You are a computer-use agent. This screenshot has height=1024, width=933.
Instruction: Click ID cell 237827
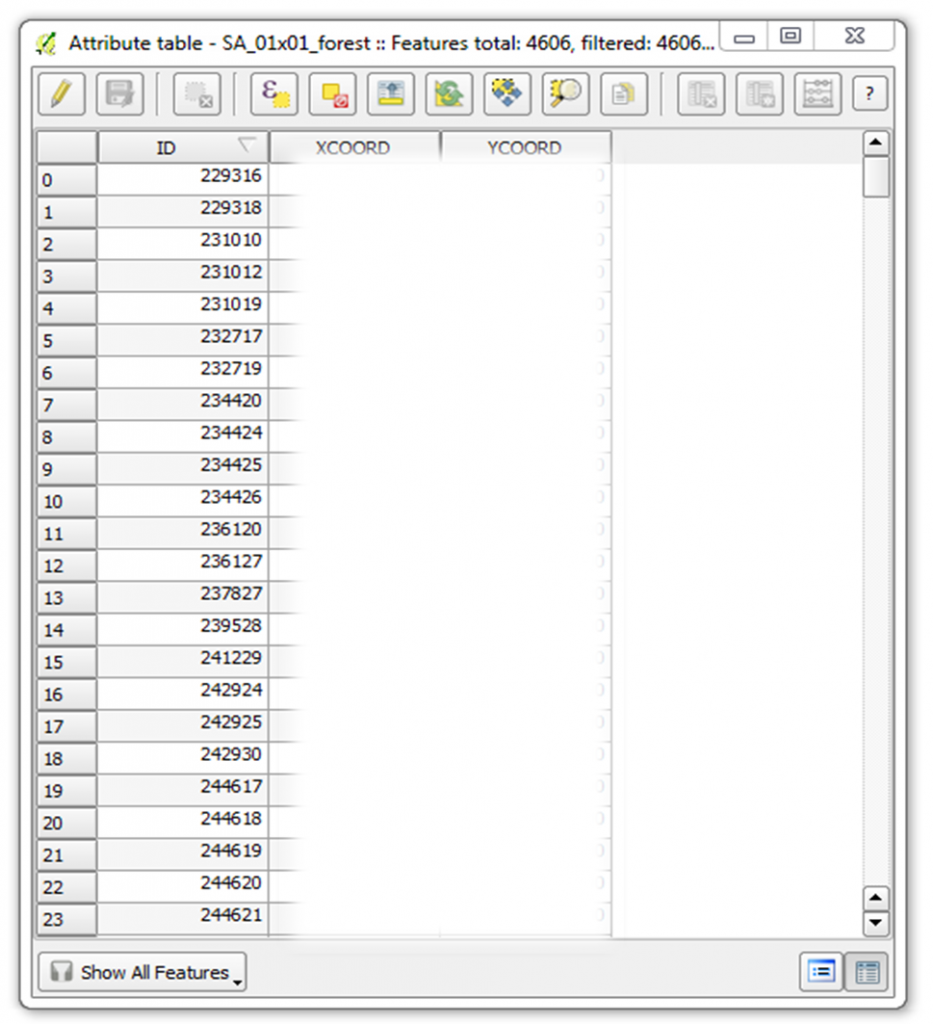[183, 597]
